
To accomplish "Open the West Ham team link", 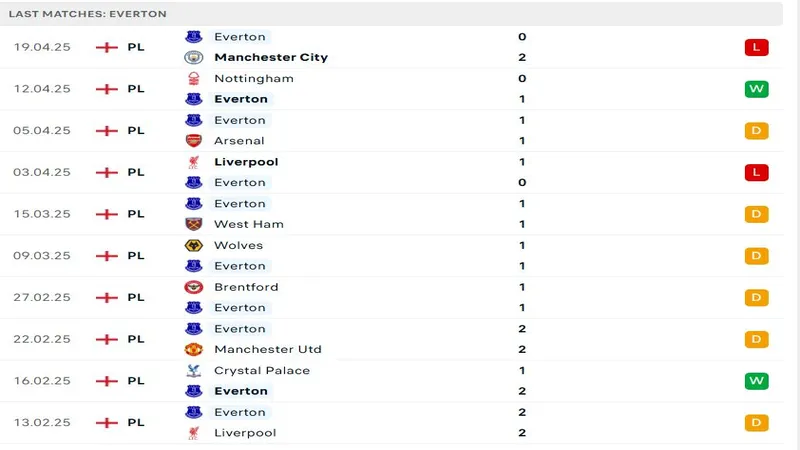I will (x=249, y=224).
